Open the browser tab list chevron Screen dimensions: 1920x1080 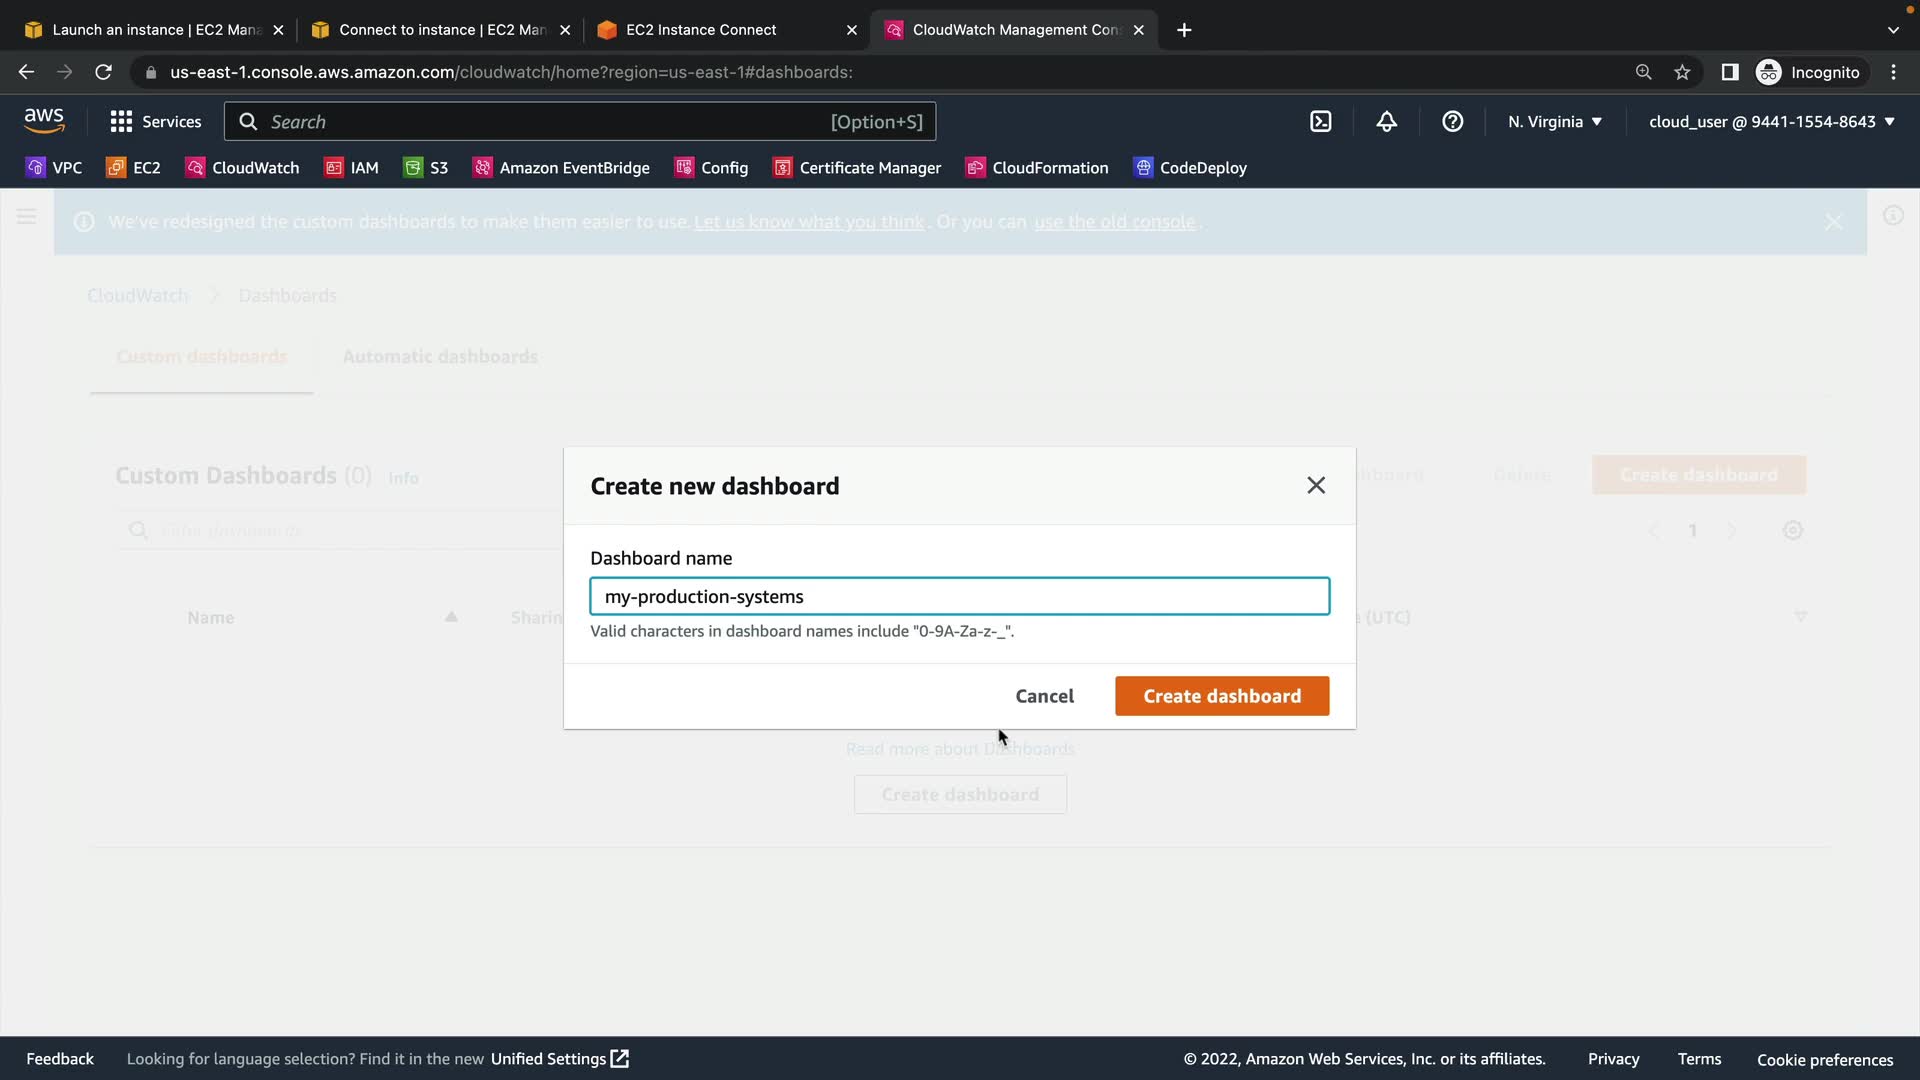(1892, 30)
